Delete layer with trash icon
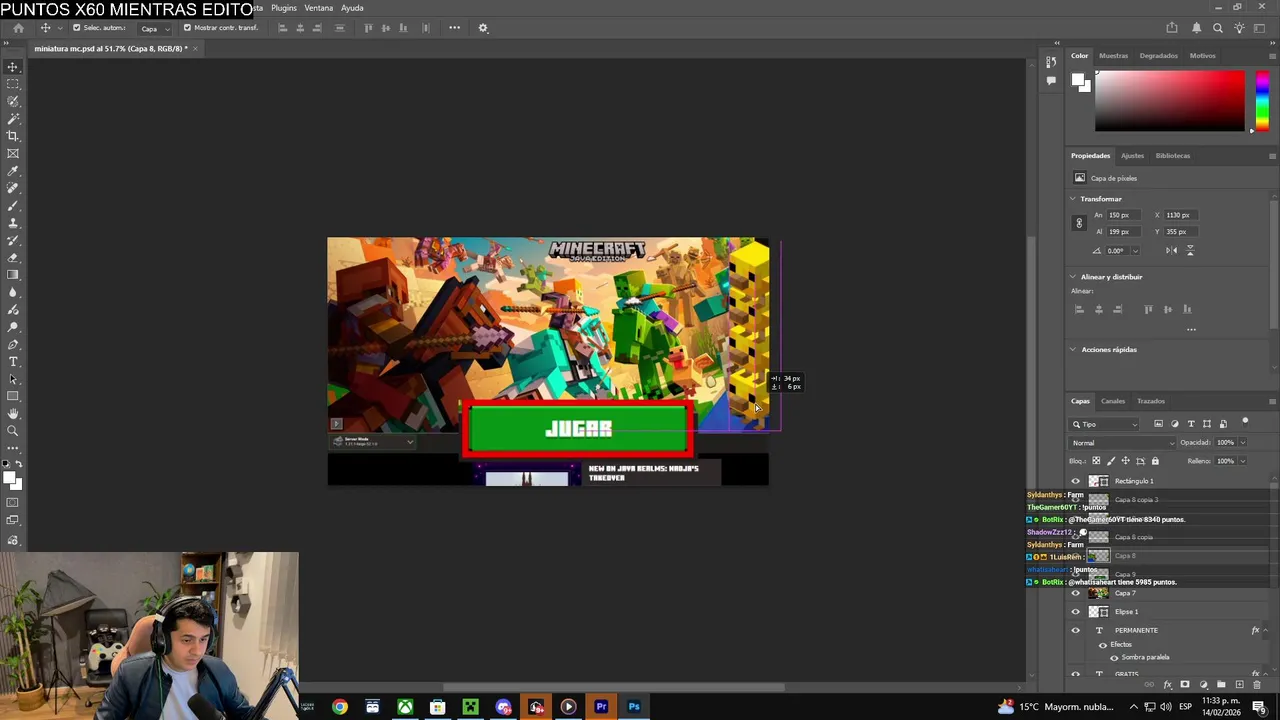Viewport: 1280px width, 720px height. 1257,685
